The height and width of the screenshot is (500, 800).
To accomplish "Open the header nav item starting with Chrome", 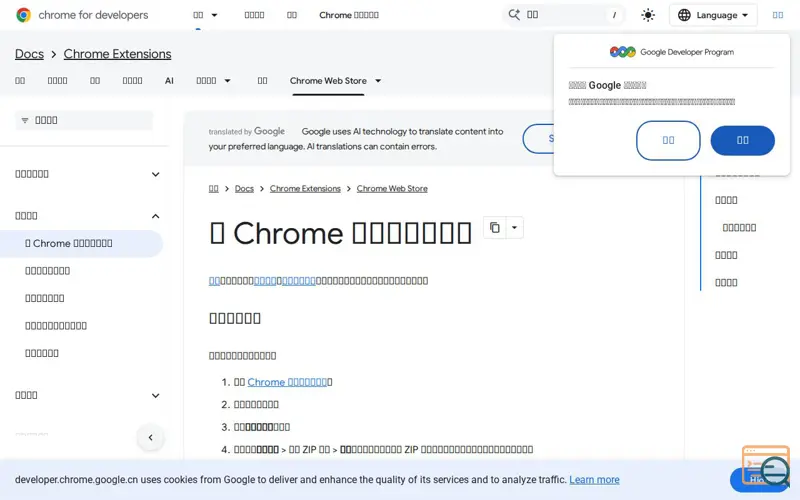I will pos(349,15).
